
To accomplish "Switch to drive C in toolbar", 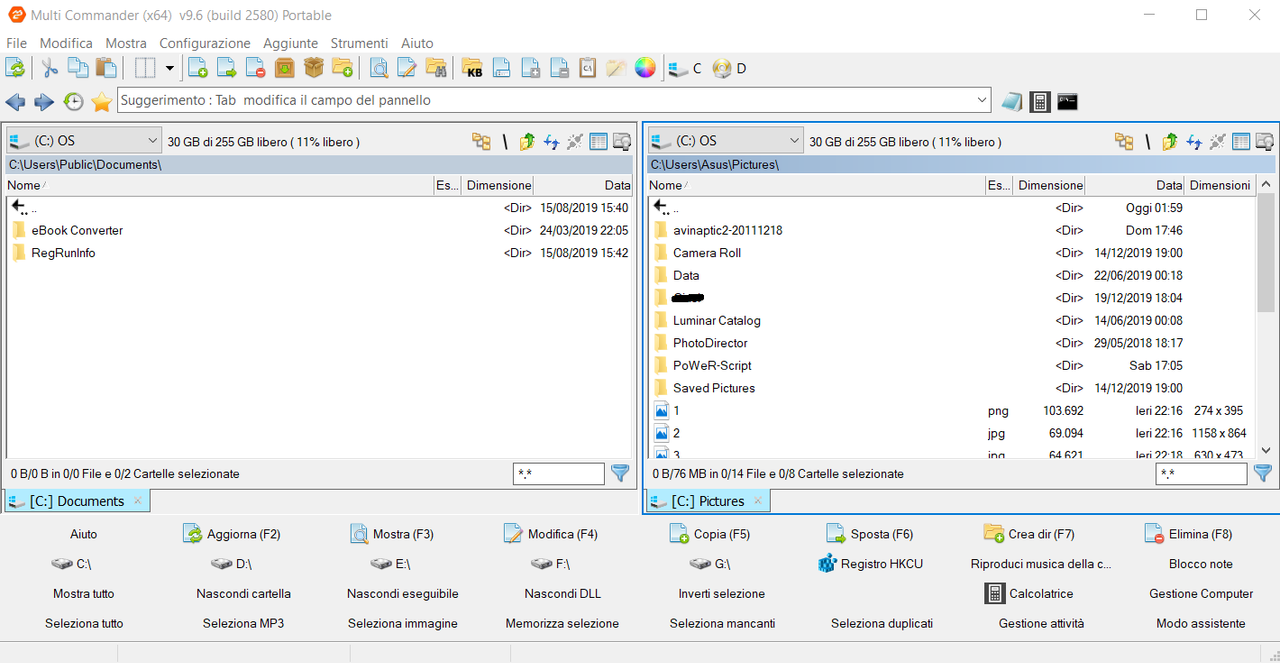I will point(686,68).
